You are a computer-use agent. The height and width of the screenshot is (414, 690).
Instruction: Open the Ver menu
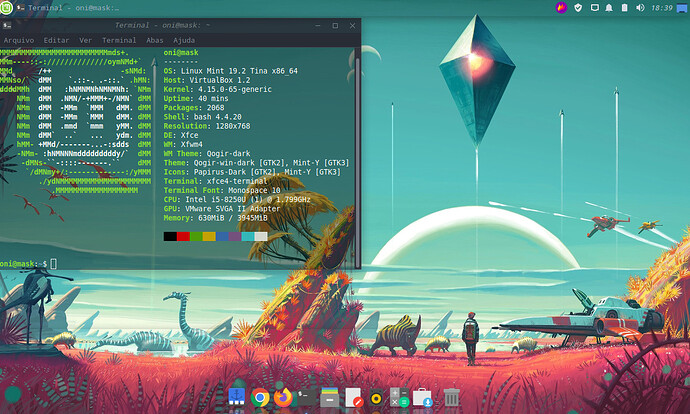click(x=85, y=40)
